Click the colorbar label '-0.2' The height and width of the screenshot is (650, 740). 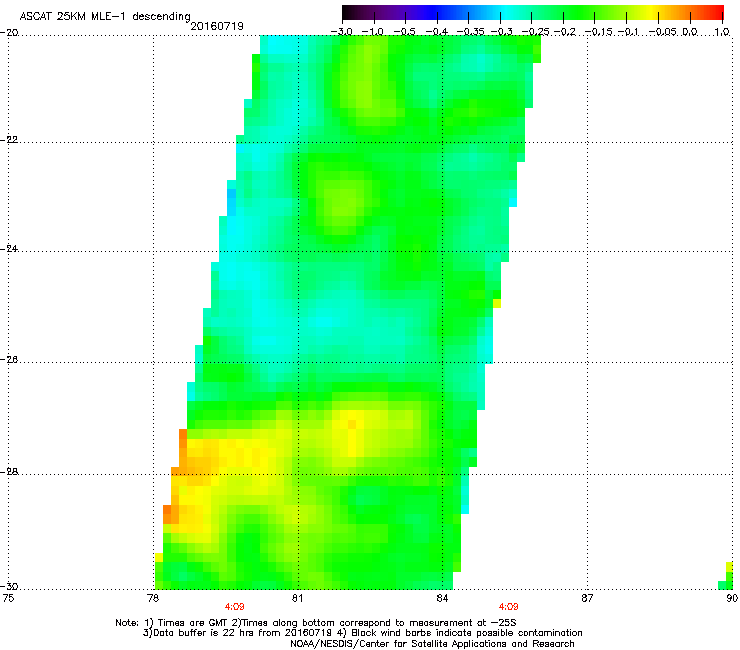tap(565, 32)
